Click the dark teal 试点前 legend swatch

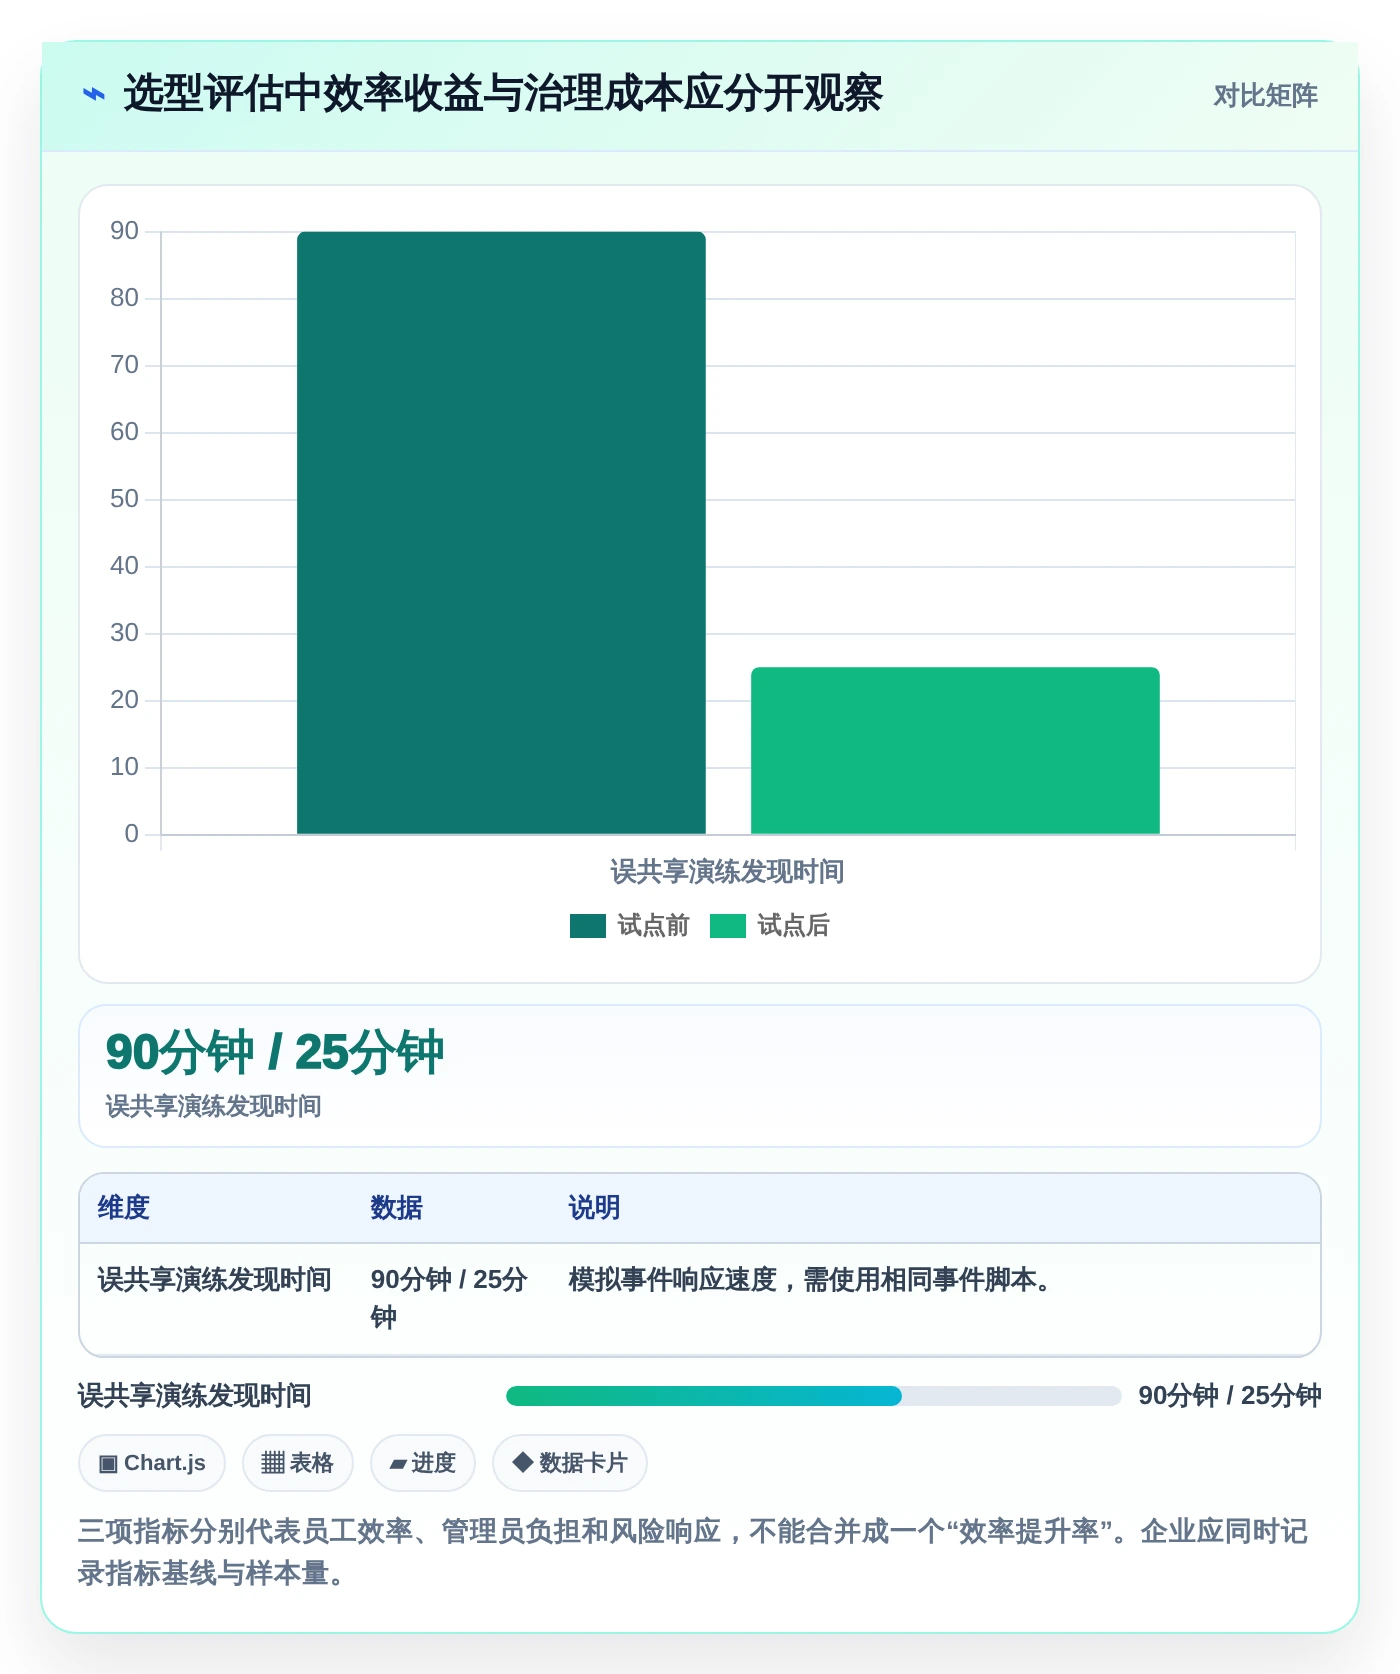click(588, 926)
